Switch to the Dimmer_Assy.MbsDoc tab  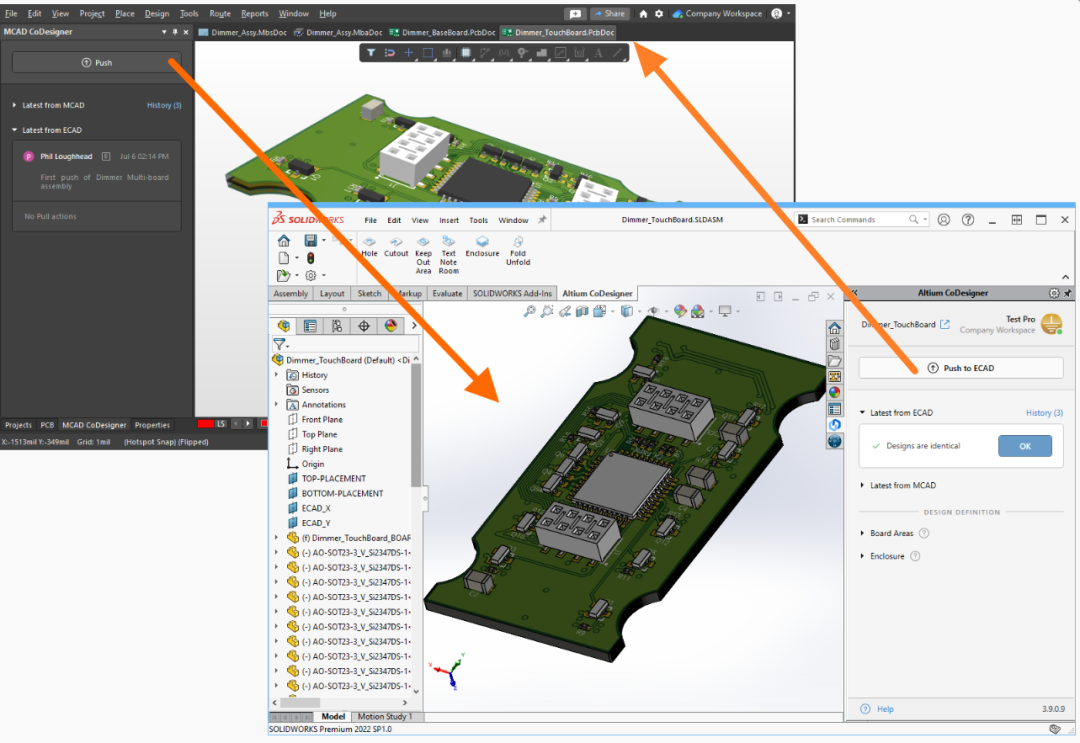click(242, 32)
